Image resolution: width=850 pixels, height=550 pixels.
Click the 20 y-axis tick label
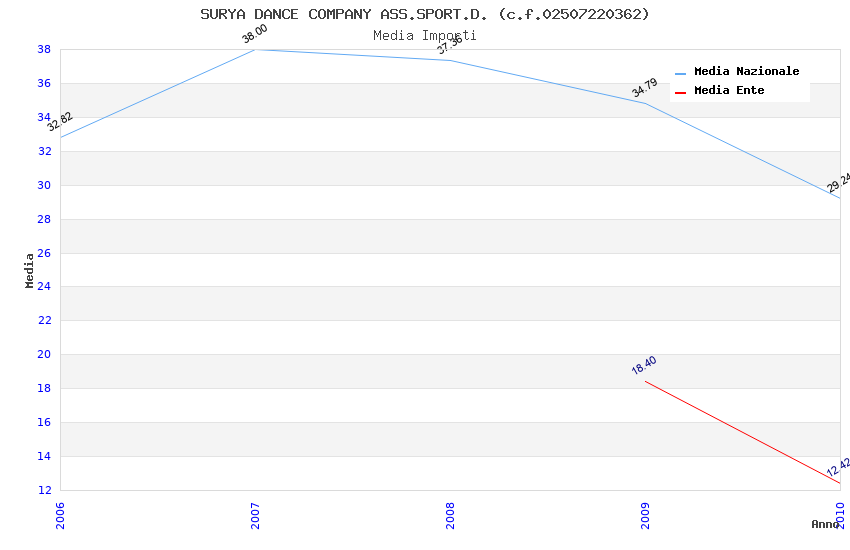tap(44, 354)
